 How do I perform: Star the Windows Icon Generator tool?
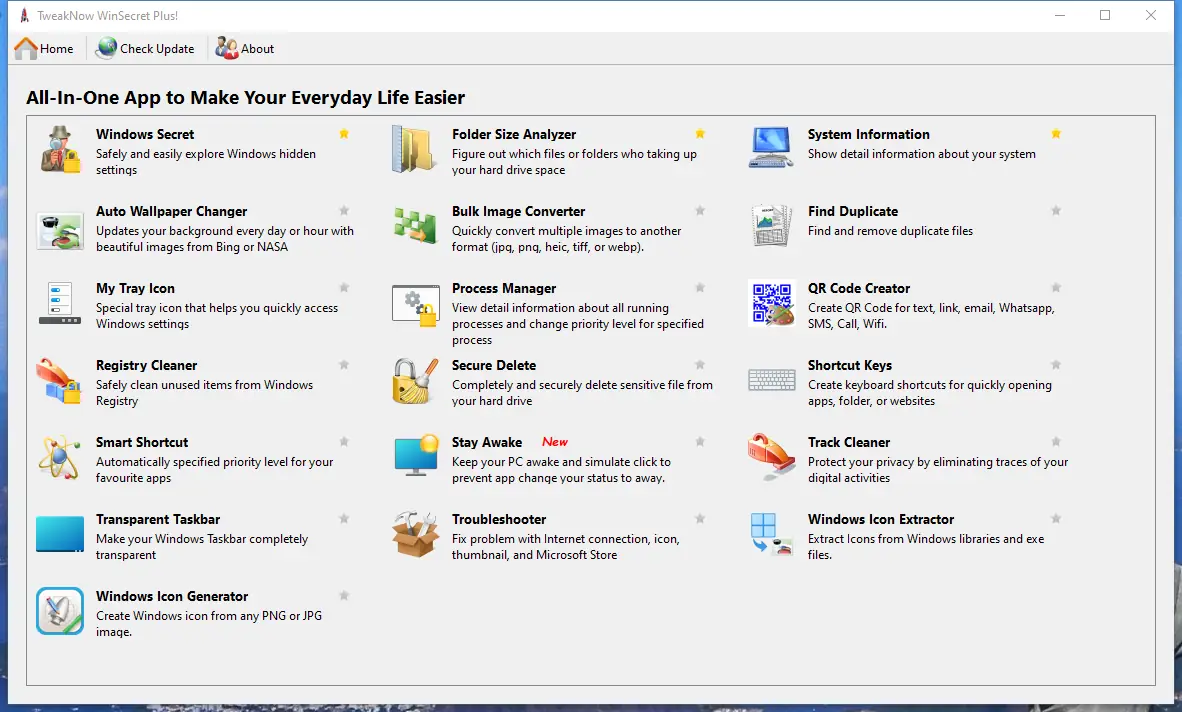click(344, 596)
